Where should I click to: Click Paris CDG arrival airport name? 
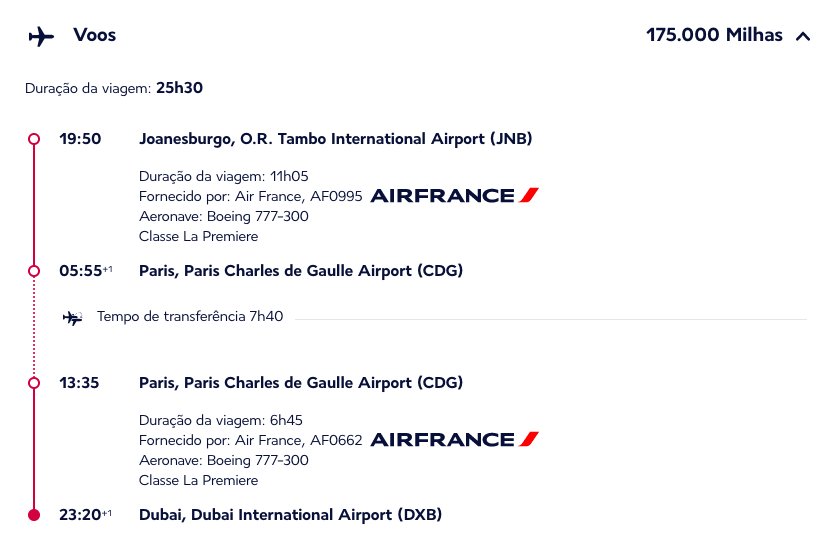301,271
